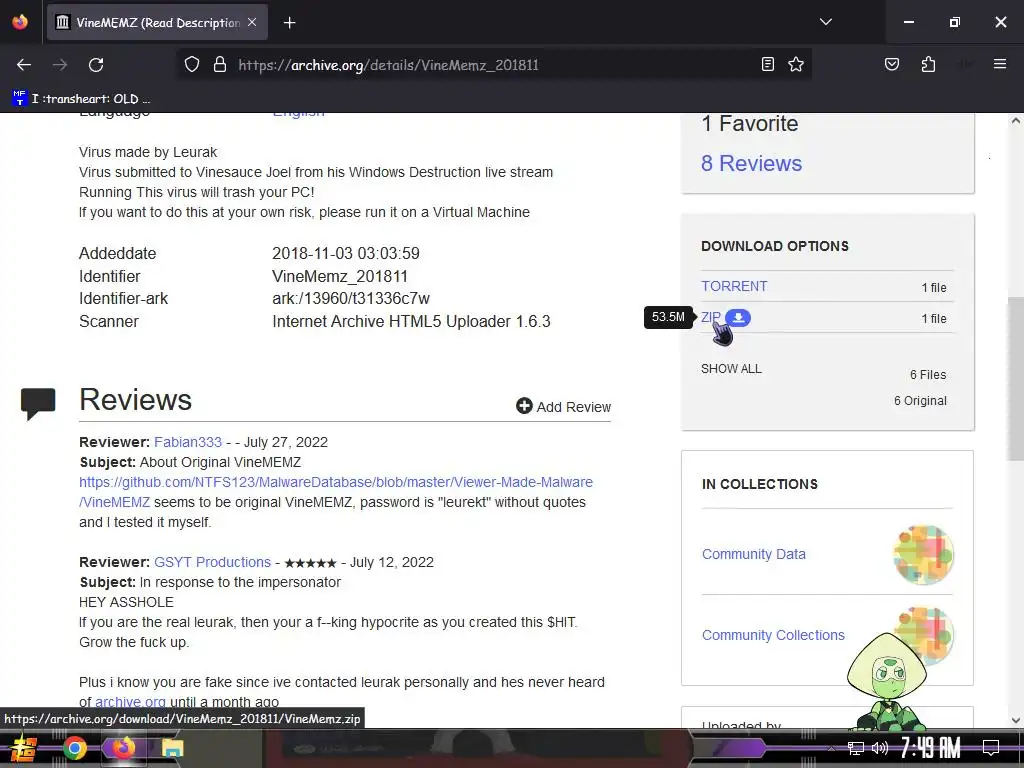Click the Community Data thumbnail image

pos(923,554)
